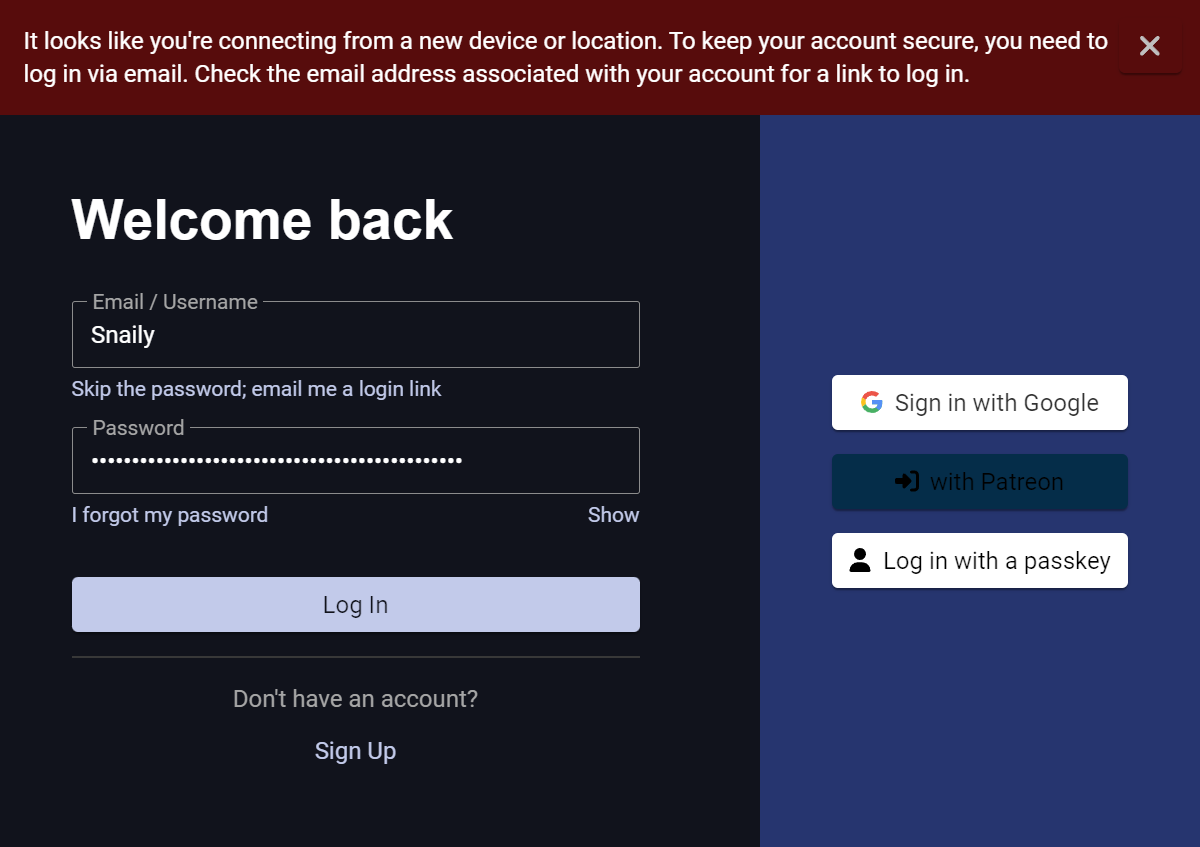
Task: Click the Patreon login arrow icon
Action: click(907, 482)
